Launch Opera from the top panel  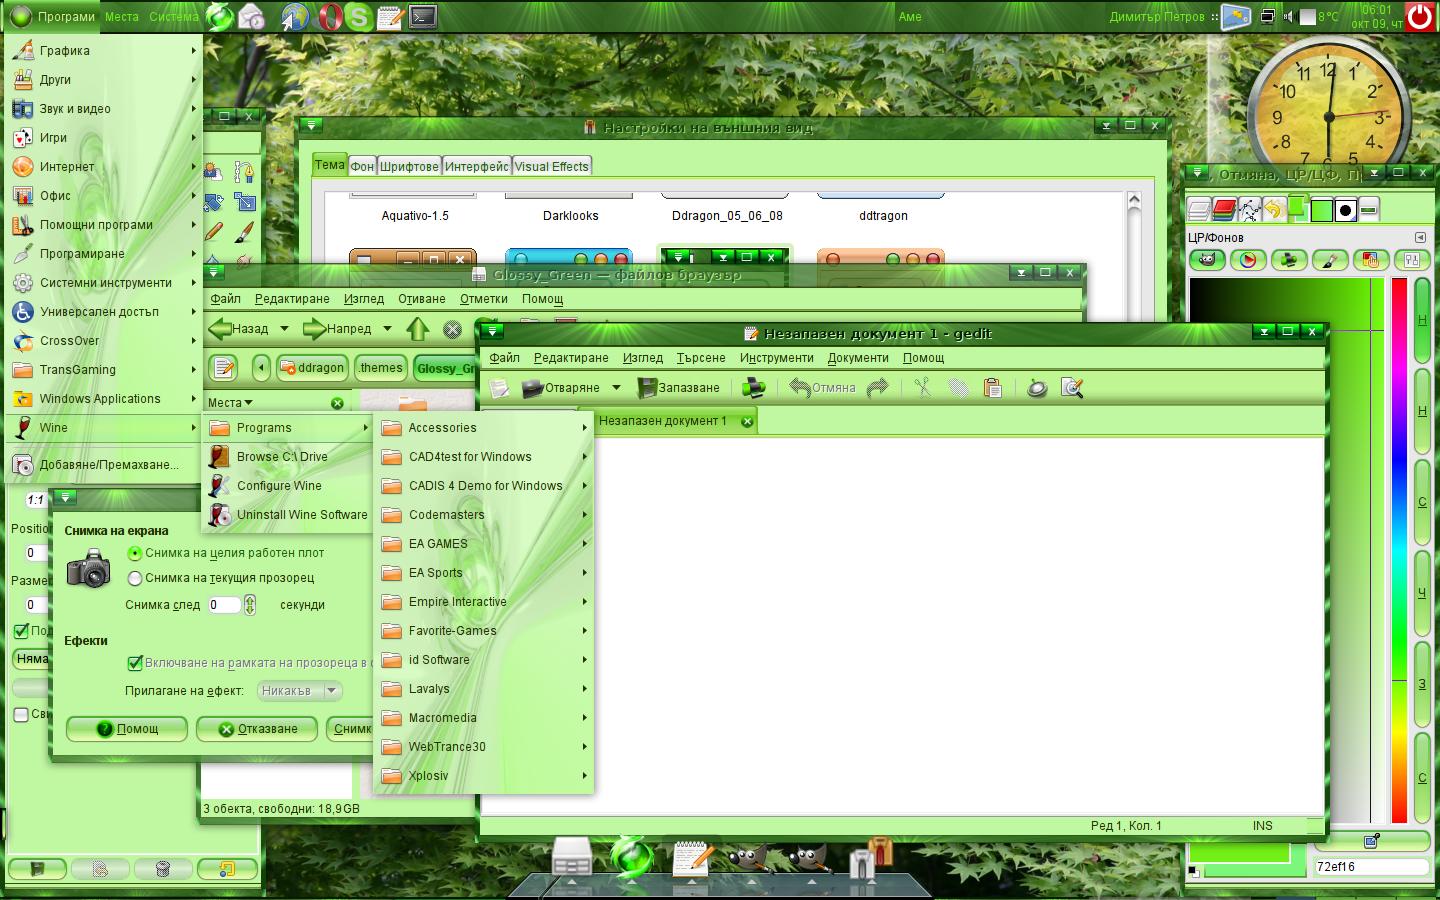tap(330, 17)
